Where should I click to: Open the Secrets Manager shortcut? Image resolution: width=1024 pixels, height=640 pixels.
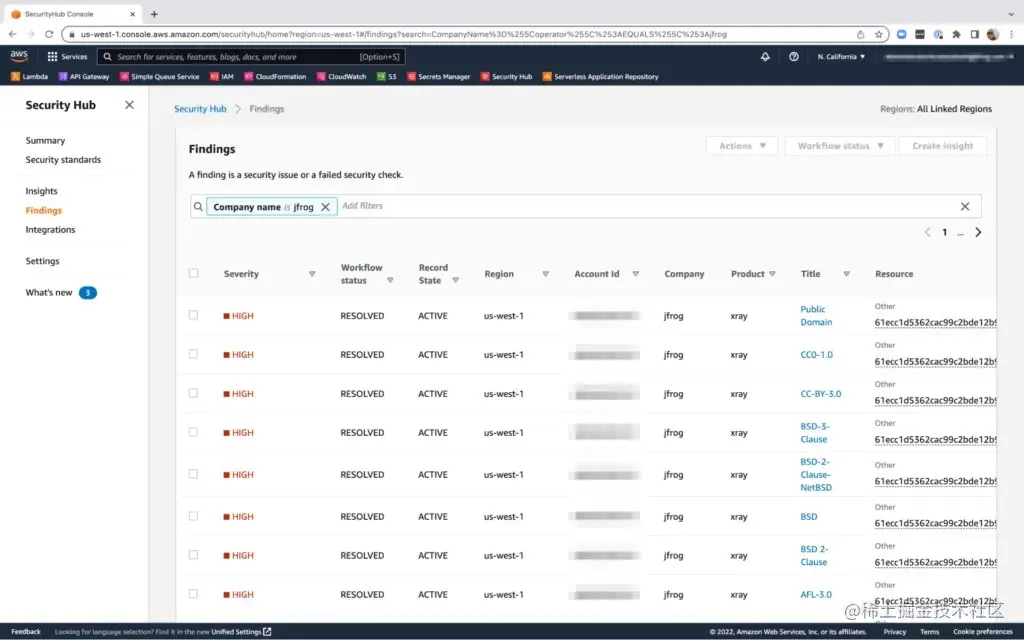(x=438, y=76)
